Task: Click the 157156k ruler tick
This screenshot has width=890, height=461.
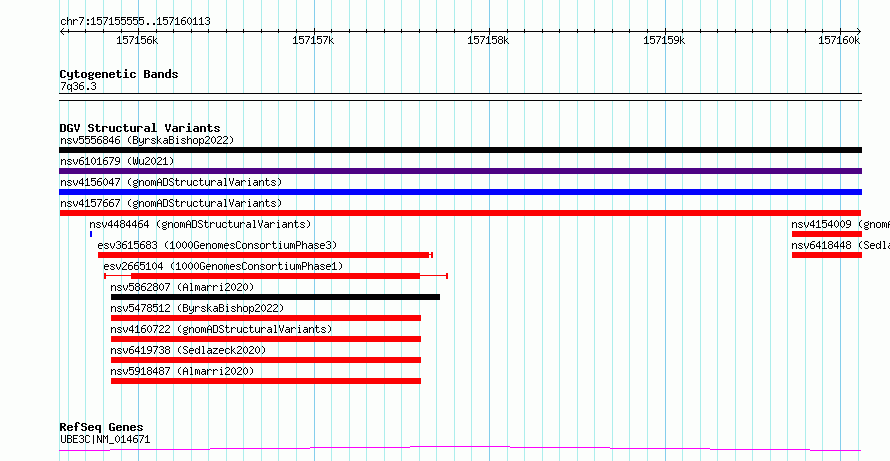Action: tap(137, 40)
